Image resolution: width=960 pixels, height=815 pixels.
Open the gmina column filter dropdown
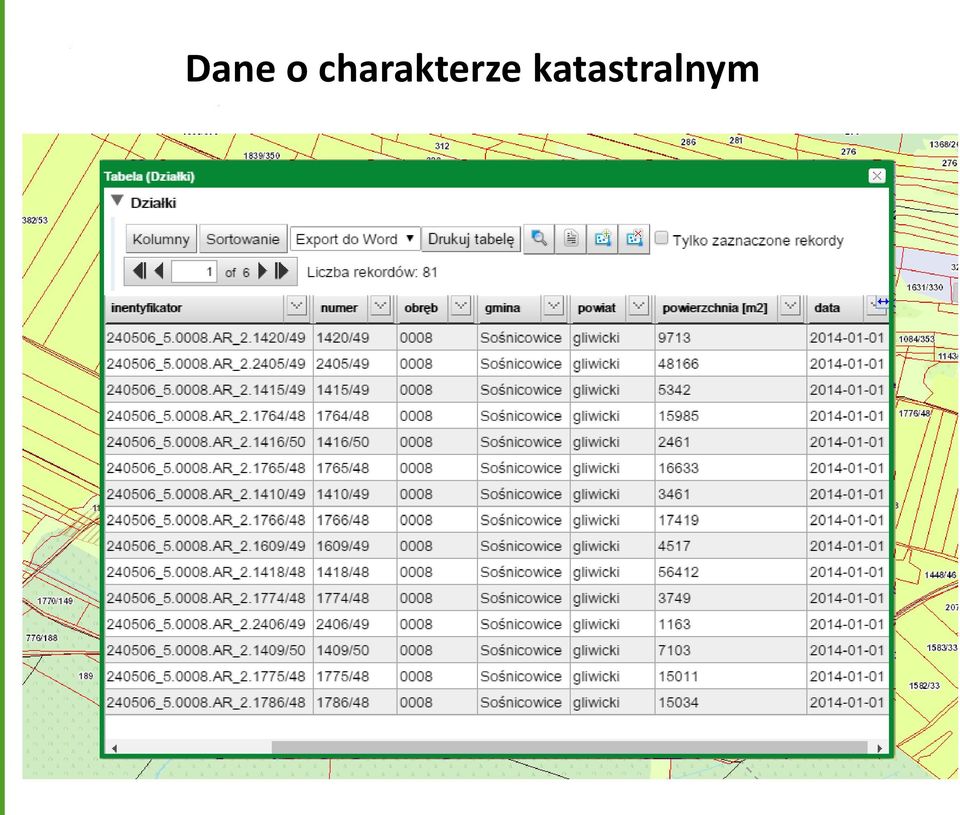(553, 306)
